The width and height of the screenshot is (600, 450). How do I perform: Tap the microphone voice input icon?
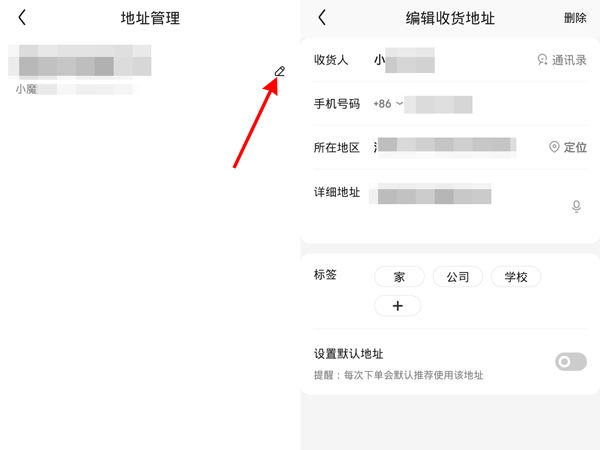576,206
